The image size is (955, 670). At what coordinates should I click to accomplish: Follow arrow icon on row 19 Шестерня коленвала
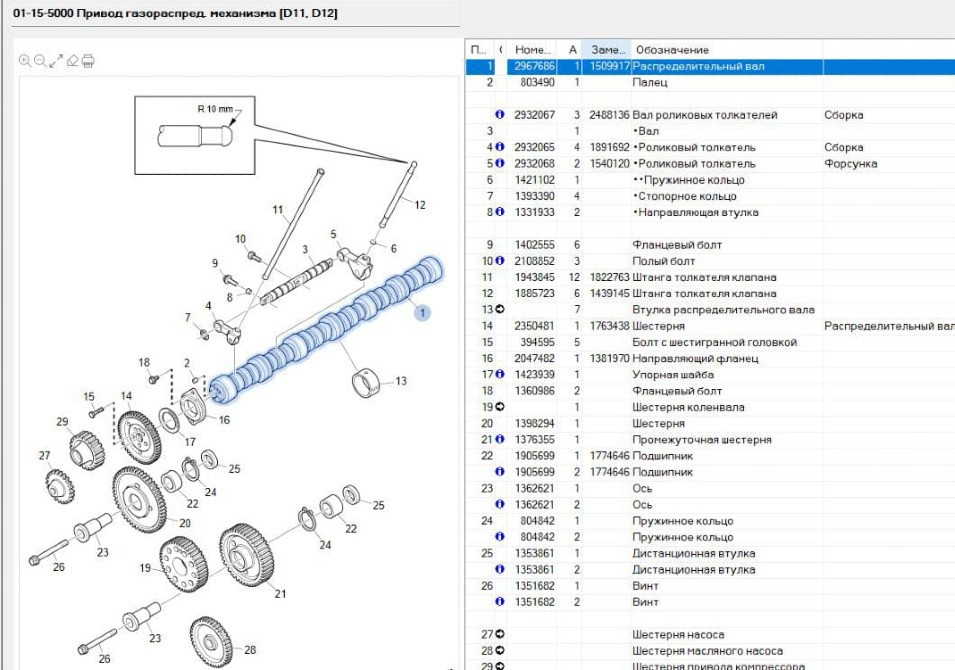(x=499, y=407)
